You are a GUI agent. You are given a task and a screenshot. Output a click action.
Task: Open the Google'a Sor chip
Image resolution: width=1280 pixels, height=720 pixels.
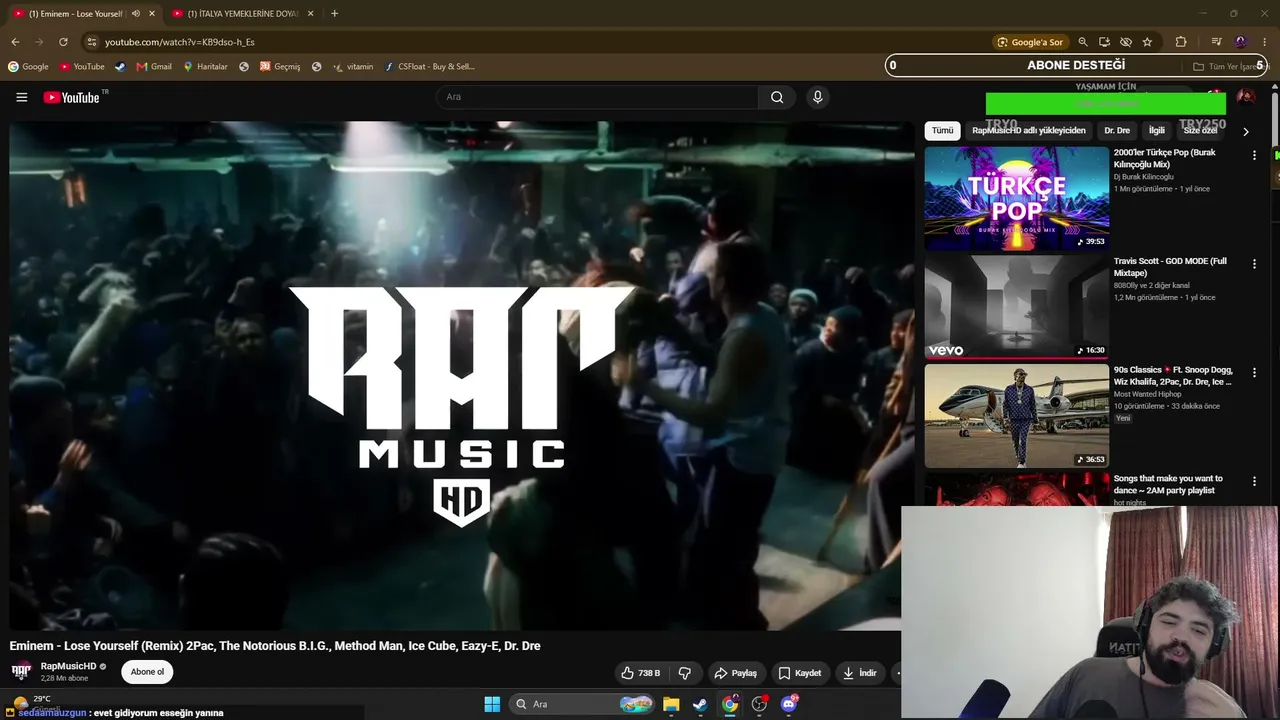click(x=1029, y=42)
